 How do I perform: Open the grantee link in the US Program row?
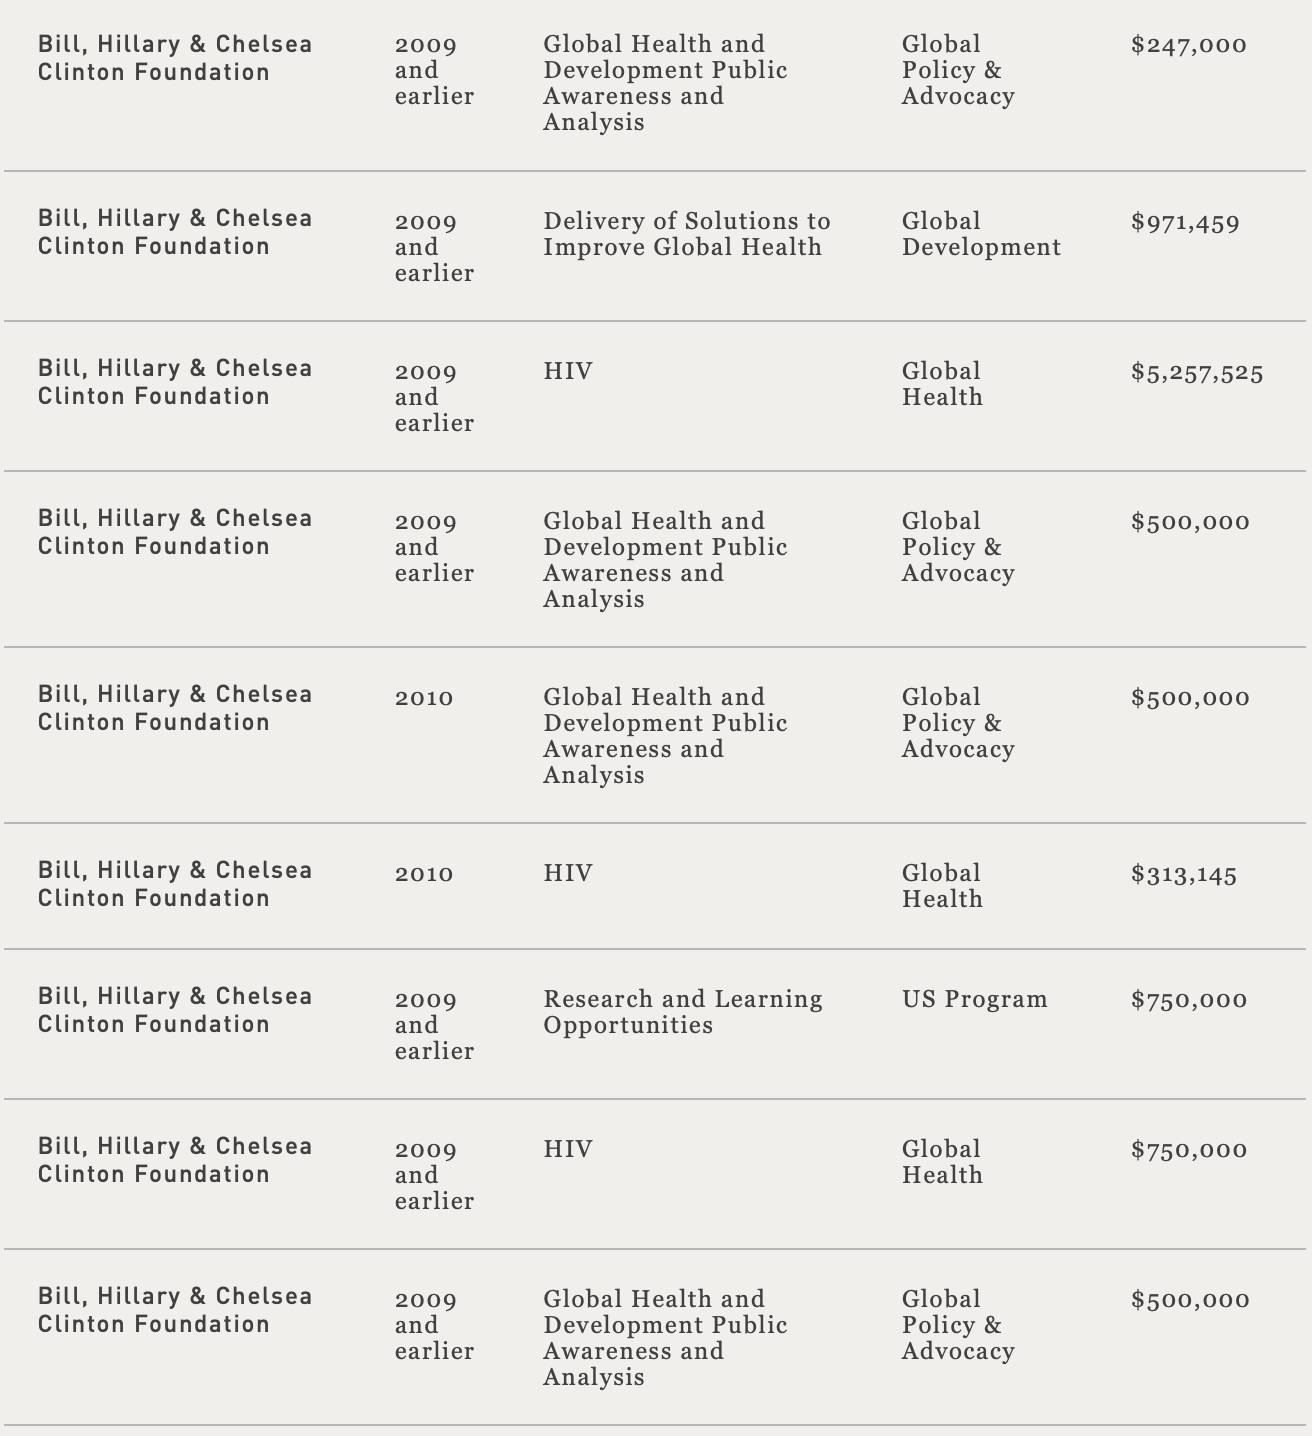(175, 1010)
